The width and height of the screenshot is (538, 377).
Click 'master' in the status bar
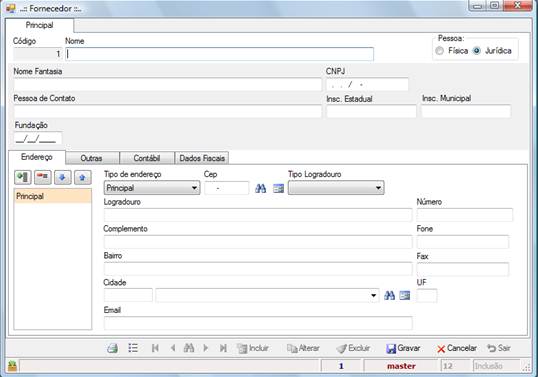(401, 366)
